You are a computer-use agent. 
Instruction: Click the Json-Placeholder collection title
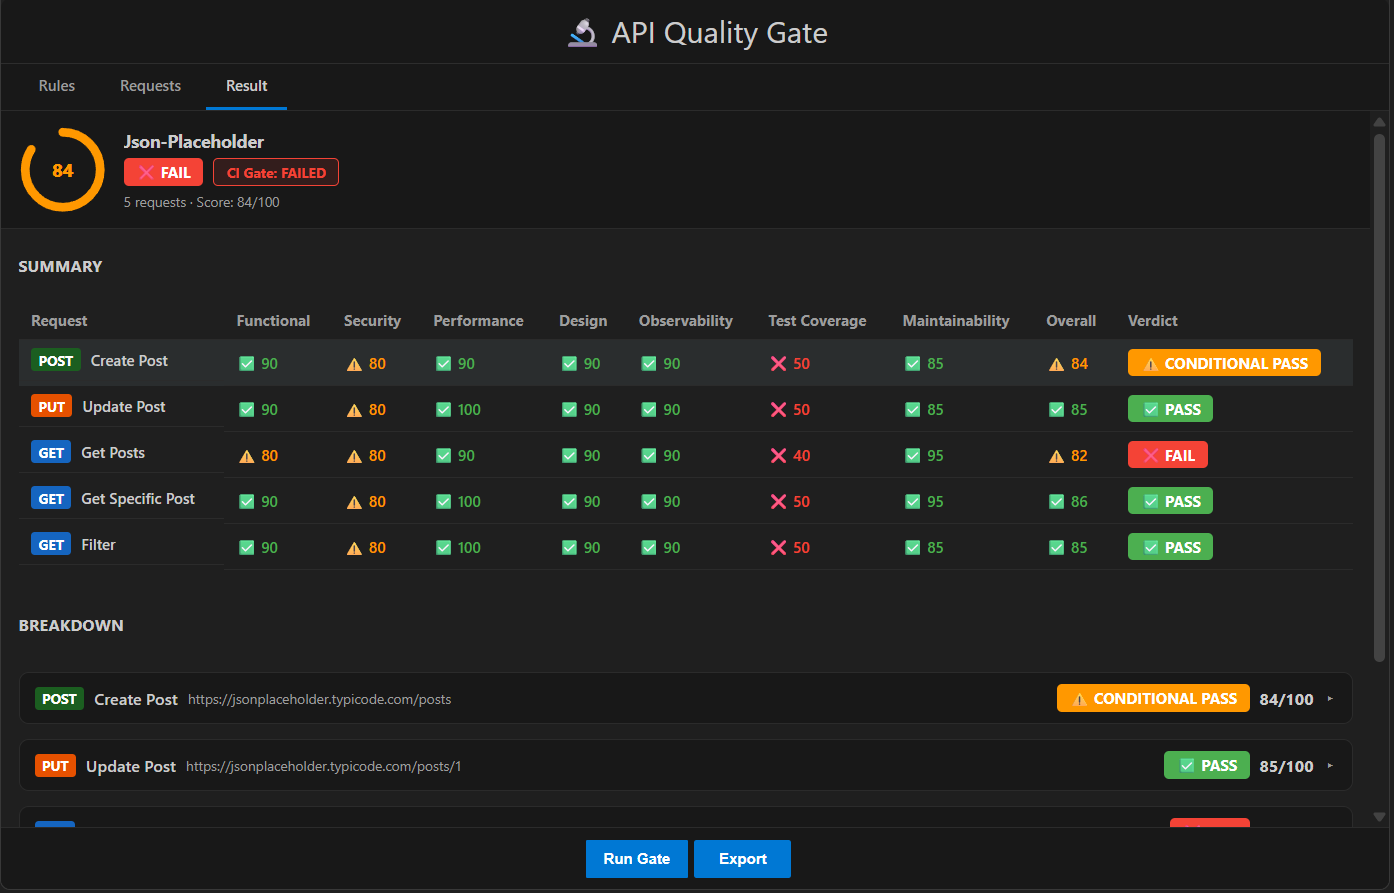194,142
